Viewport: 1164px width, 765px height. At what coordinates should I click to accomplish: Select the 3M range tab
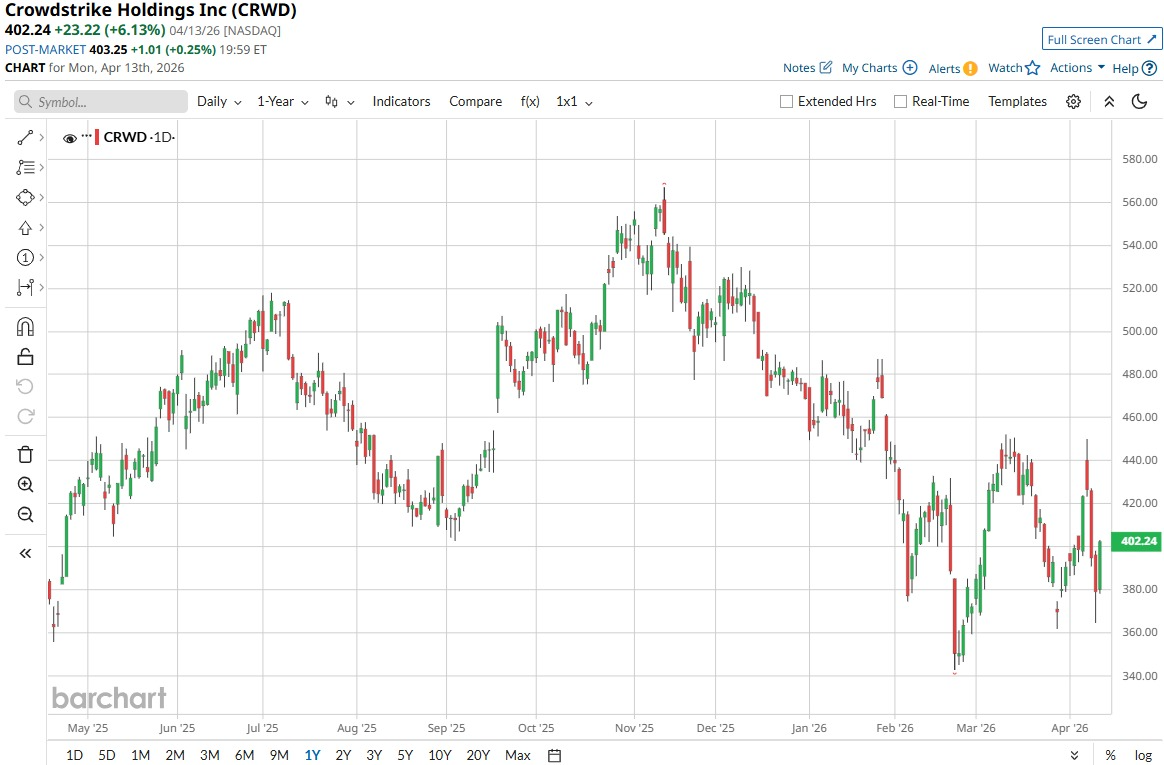209,755
